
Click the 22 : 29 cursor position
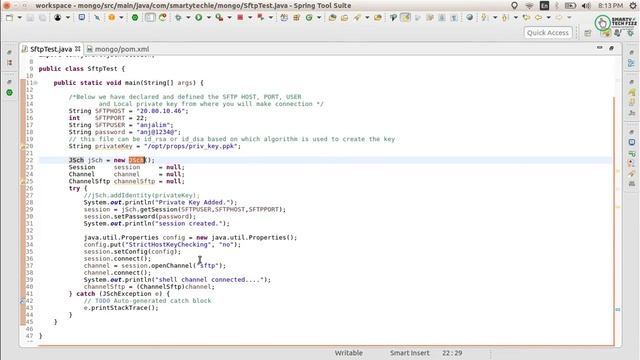[x=452, y=353]
